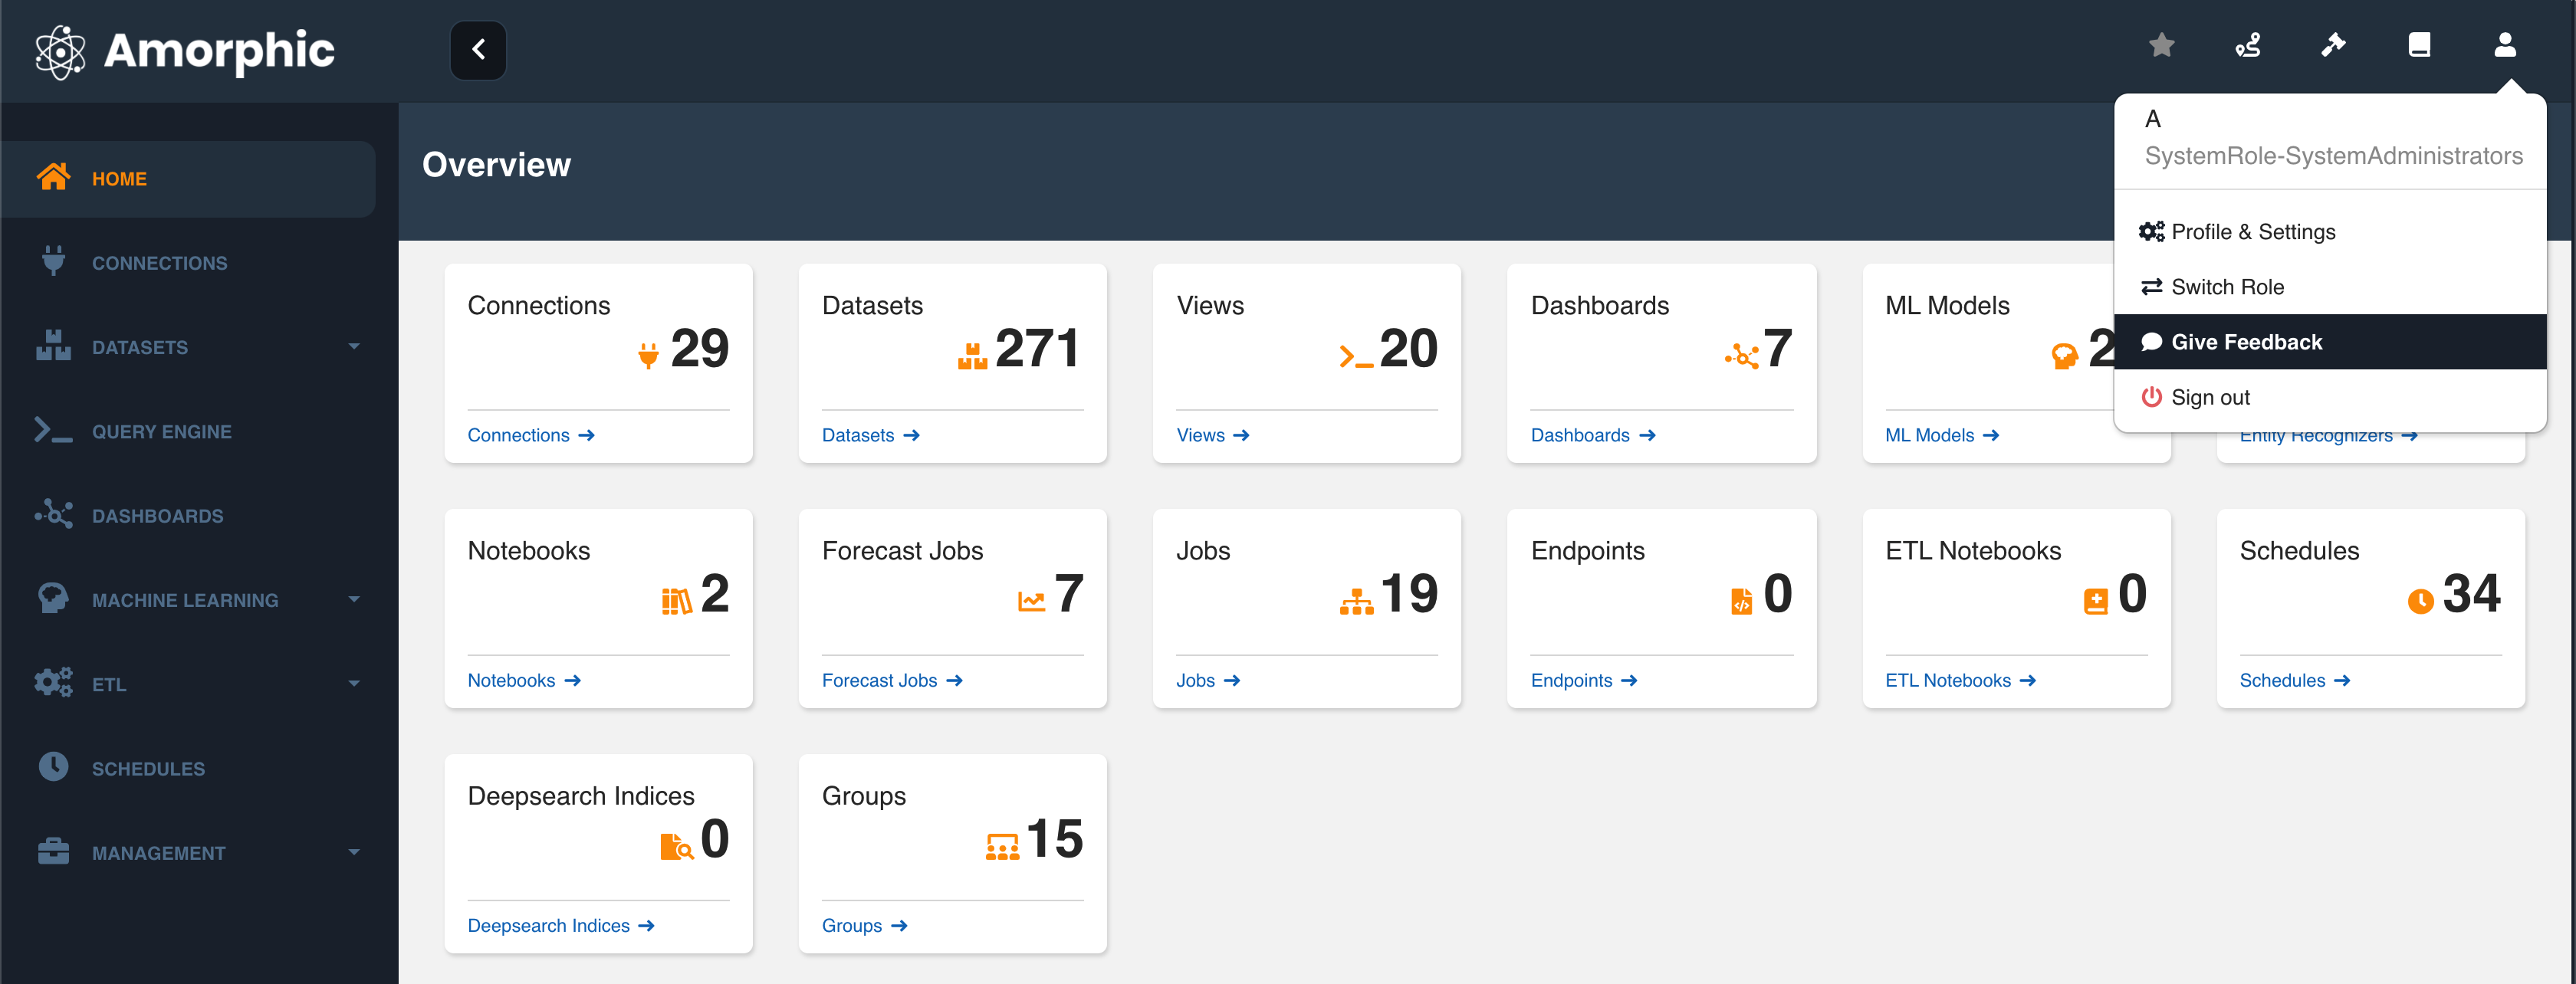2576x984 pixels.
Task: Select Give Feedback from user menu
Action: click(x=2246, y=342)
